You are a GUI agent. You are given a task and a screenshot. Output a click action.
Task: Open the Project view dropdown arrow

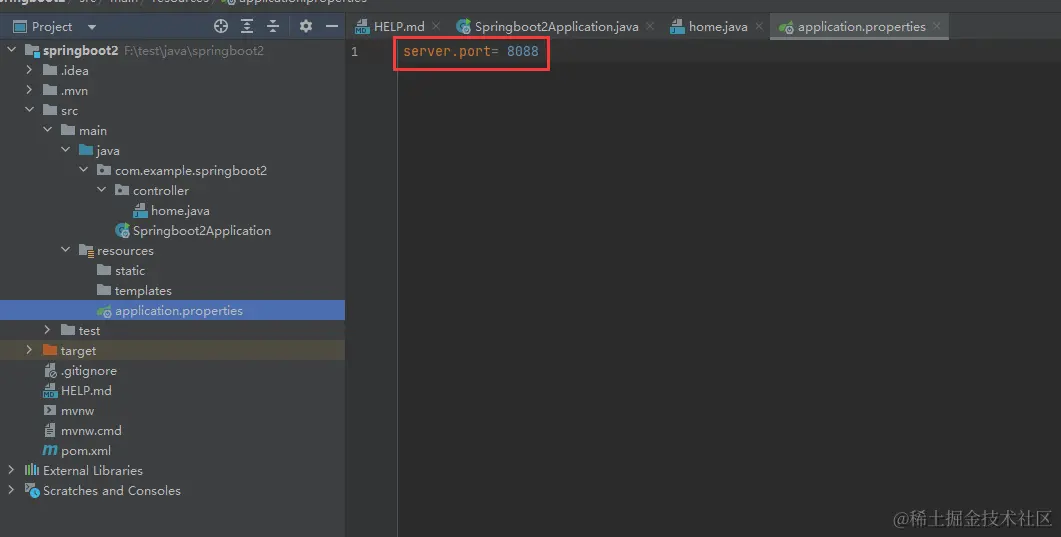point(91,27)
